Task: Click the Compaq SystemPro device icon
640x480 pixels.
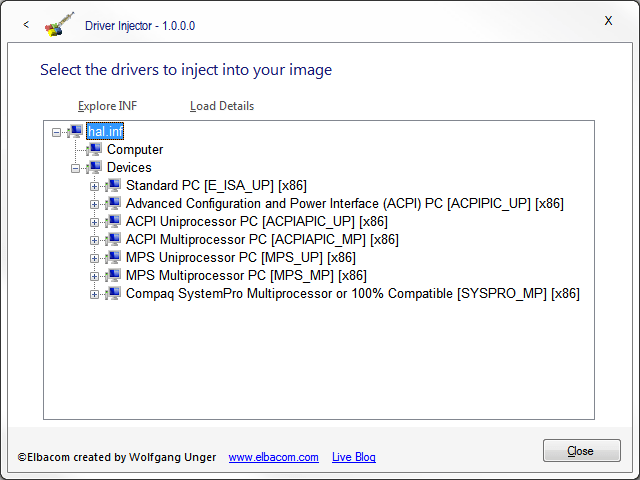Action: tap(113, 293)
